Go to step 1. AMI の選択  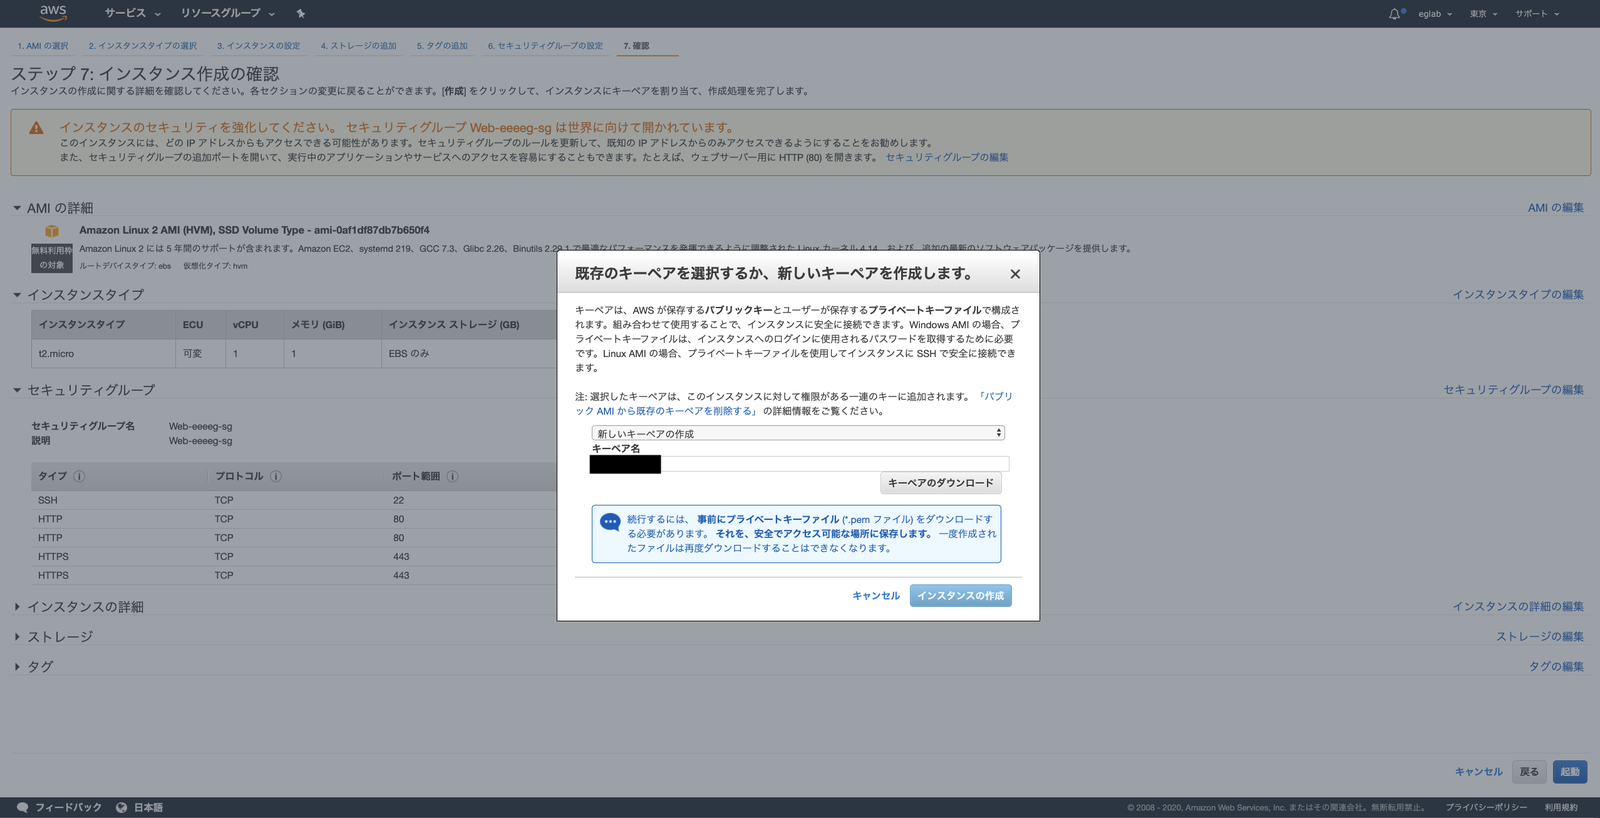click(43, 46)
